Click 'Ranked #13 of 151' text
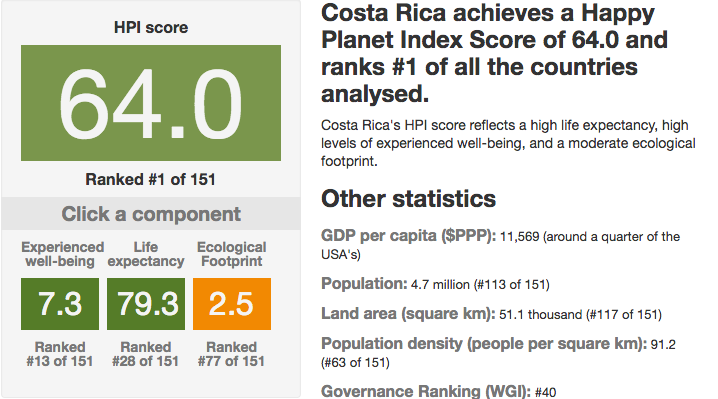This screenshot has width=718, height=399. tap(60, 354)
